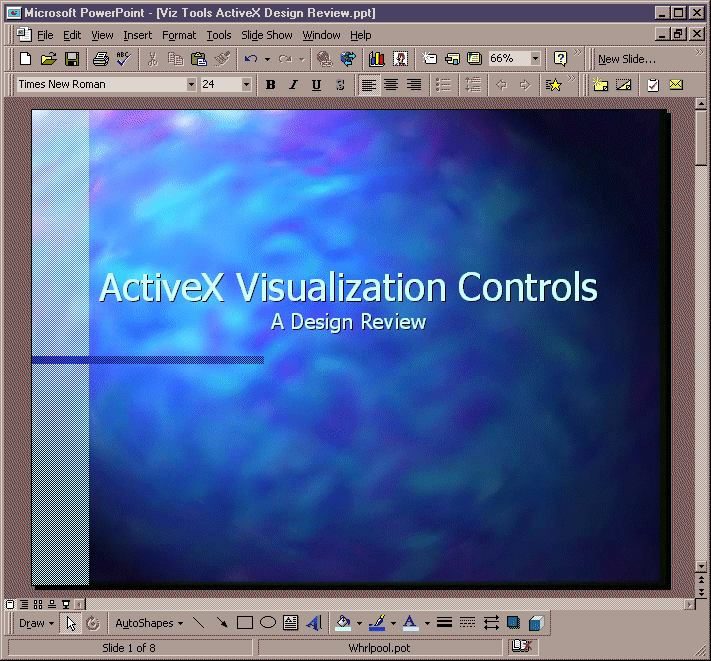Screen dimensions: 711x661
Task: Open line color dropdown arrow
Action: click(393, 623)
